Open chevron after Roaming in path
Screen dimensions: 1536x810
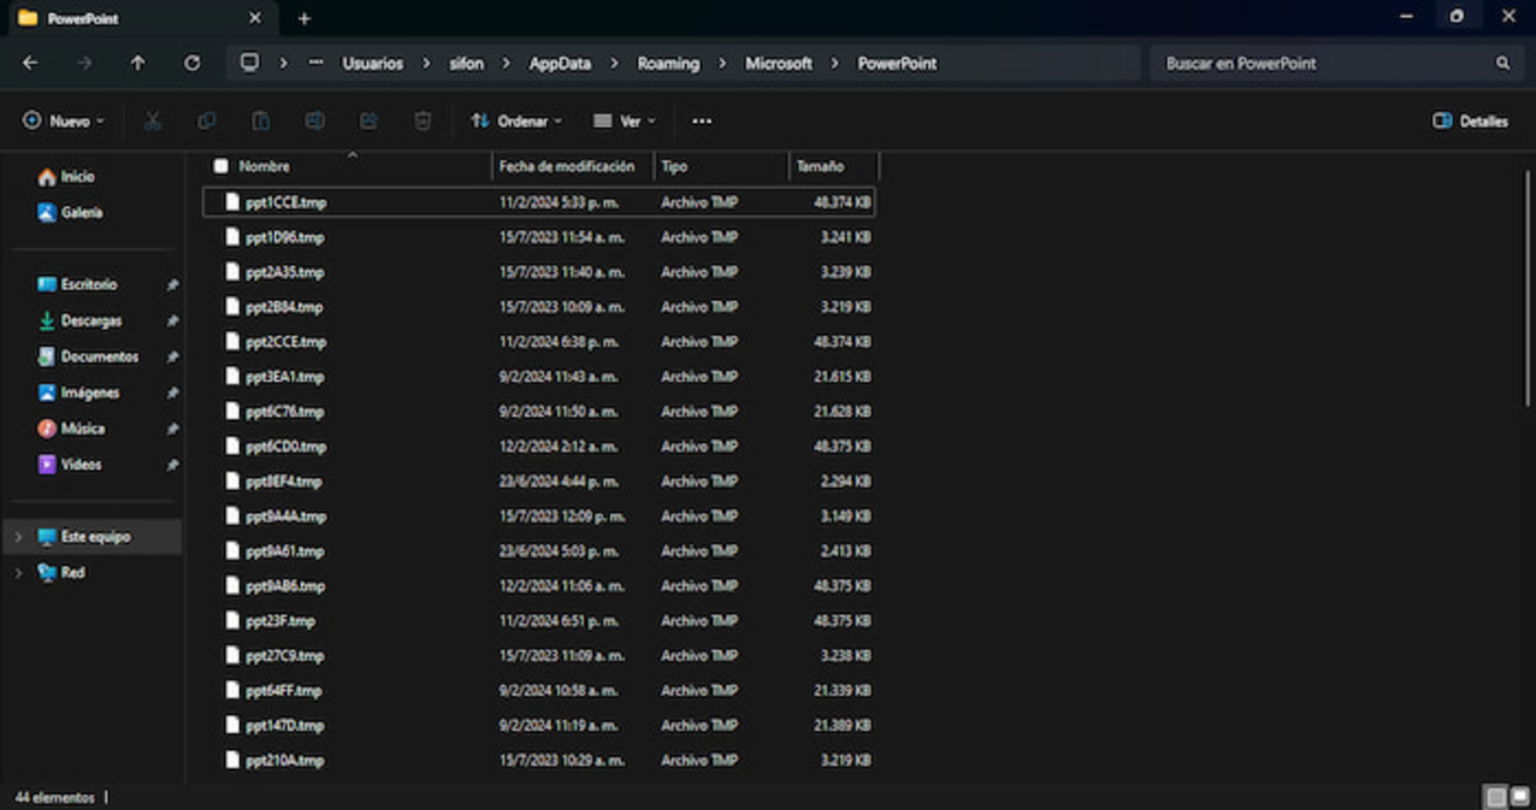pos(722,63)
